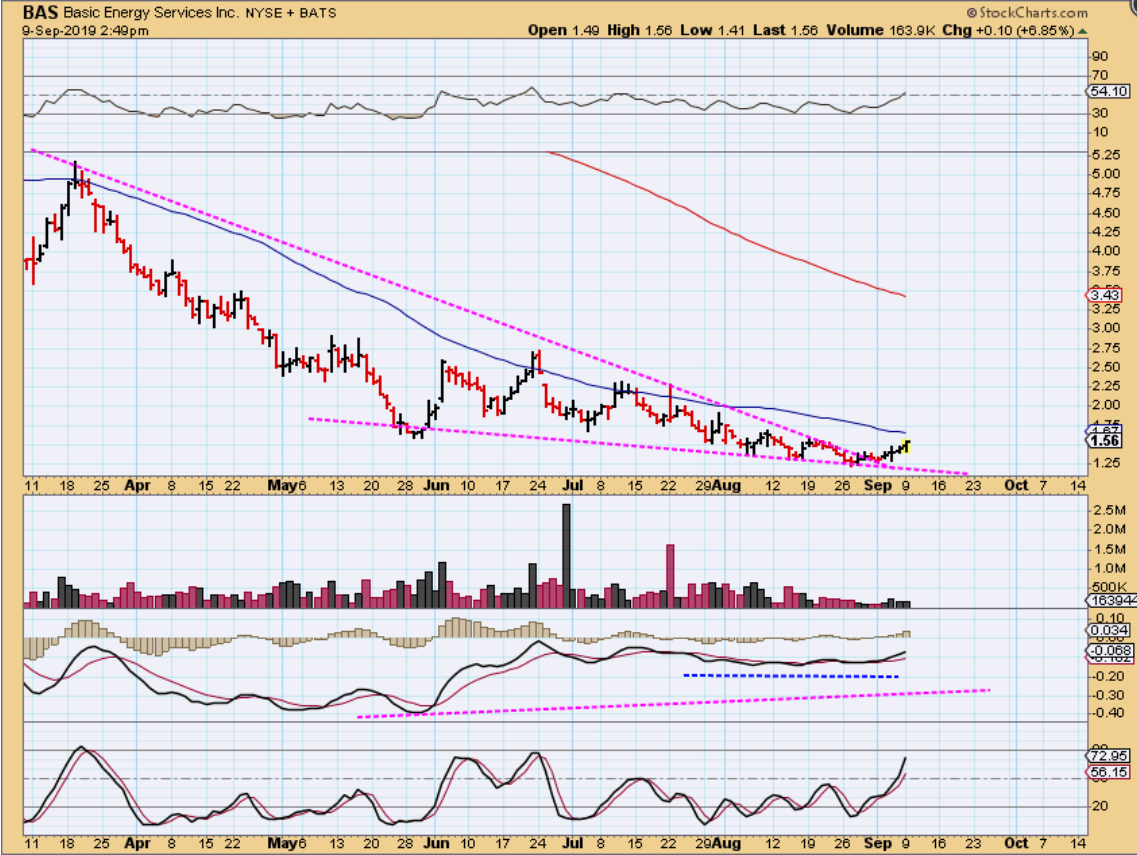This screenshot has width=1137, height=855.
Task: Click the RSI value label 54.10
Action: click(x=1111, y=91)
